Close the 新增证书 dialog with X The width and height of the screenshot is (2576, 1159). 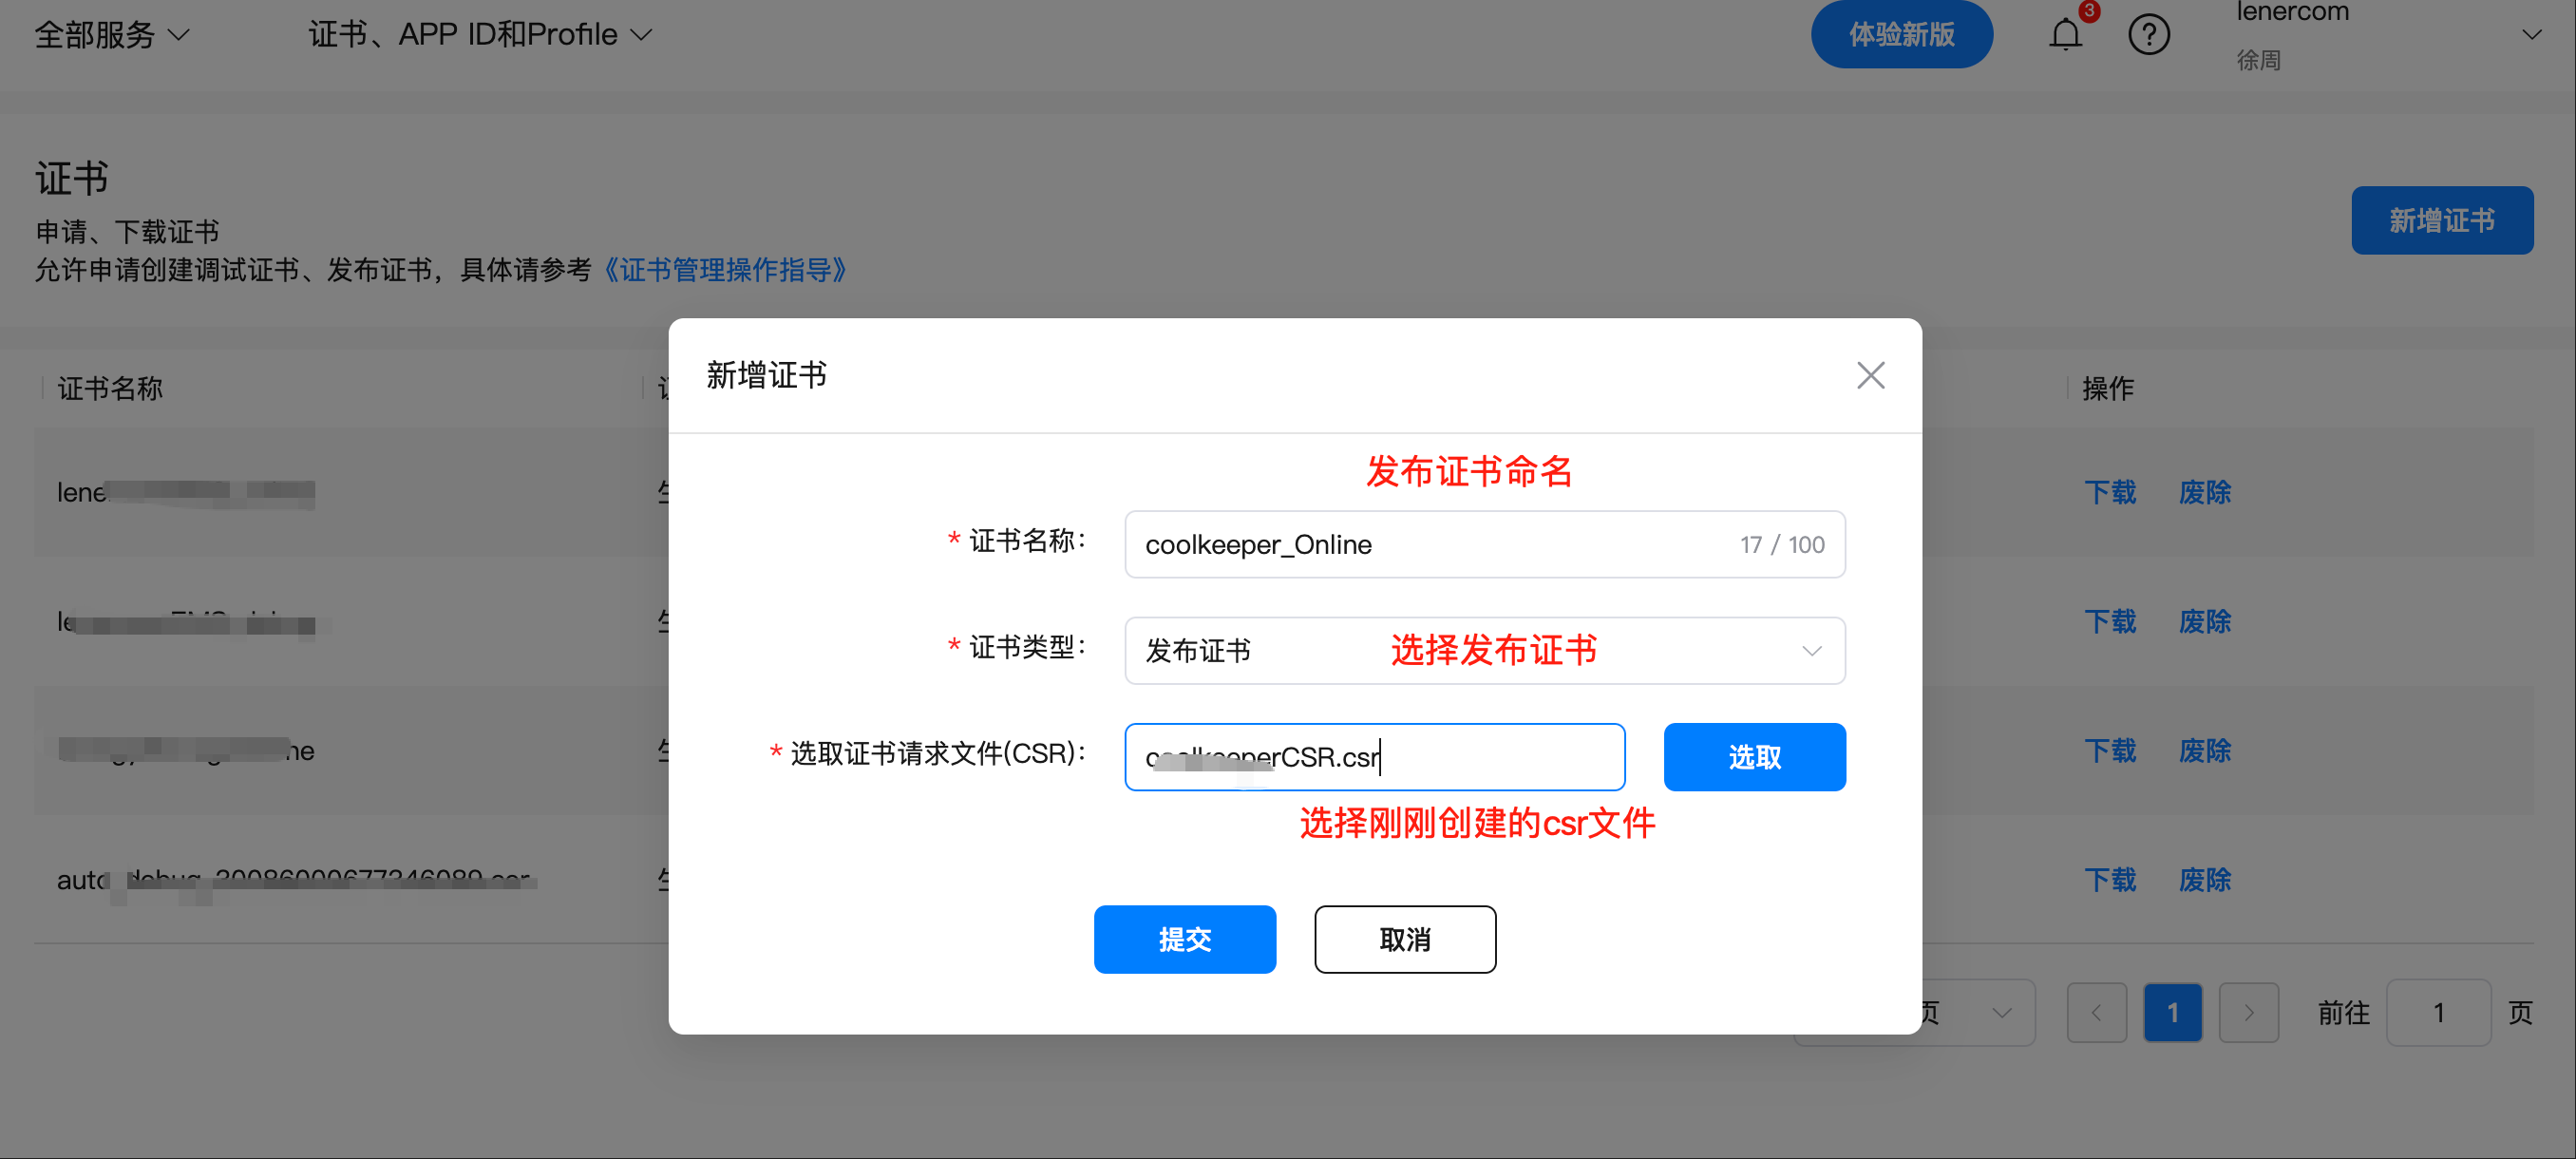coord(1870,375)
